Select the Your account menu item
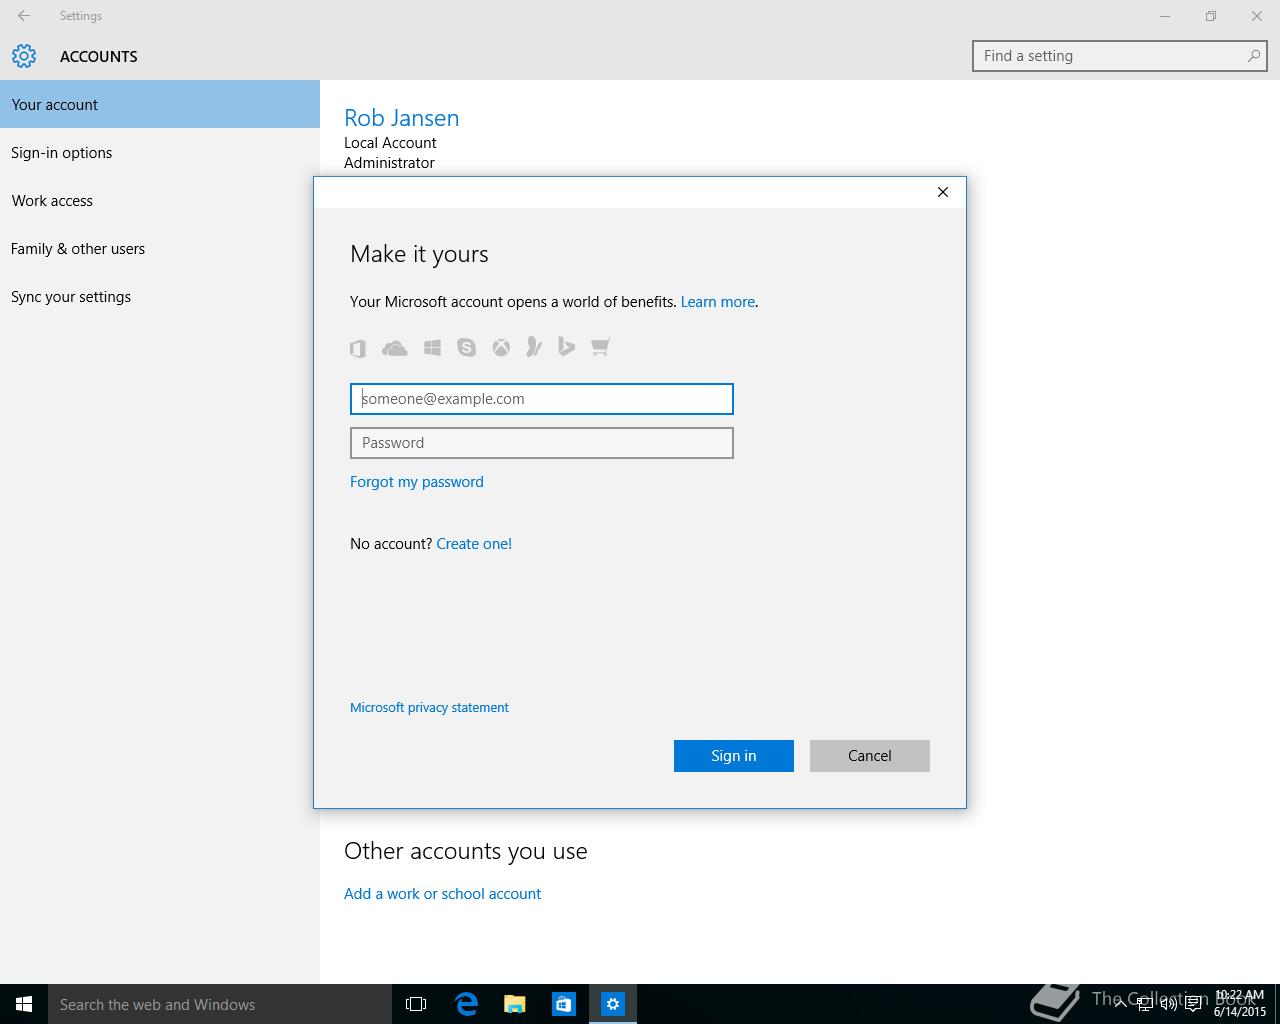 click(160, 104)
